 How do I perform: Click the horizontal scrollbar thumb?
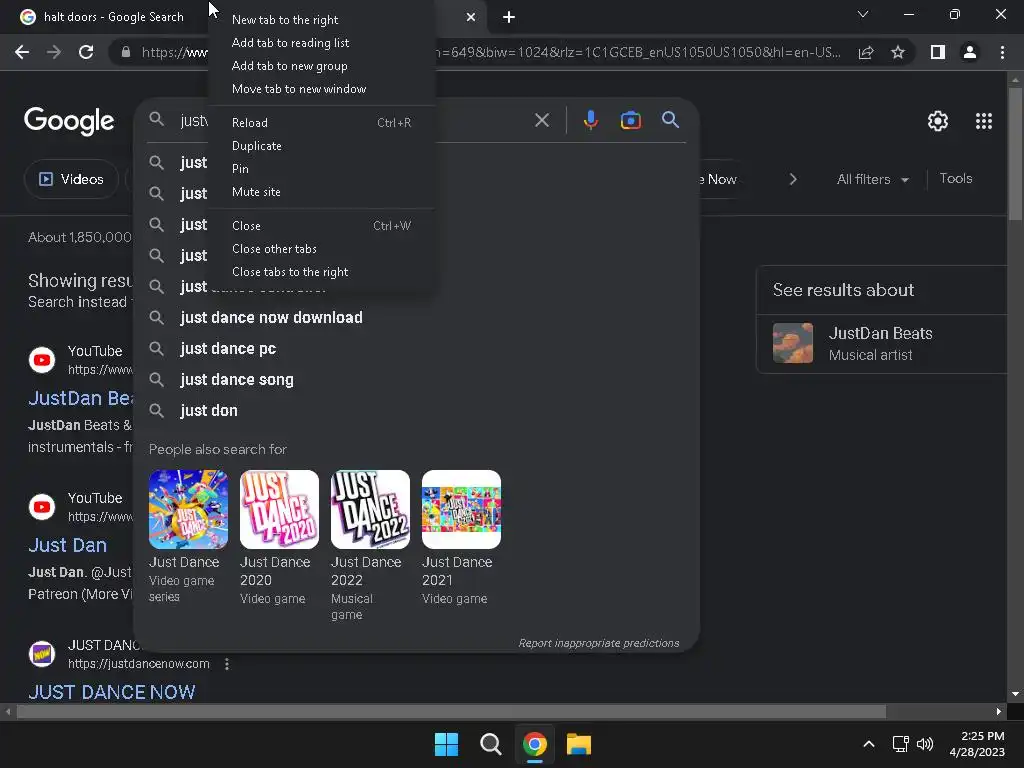(451, 711)
